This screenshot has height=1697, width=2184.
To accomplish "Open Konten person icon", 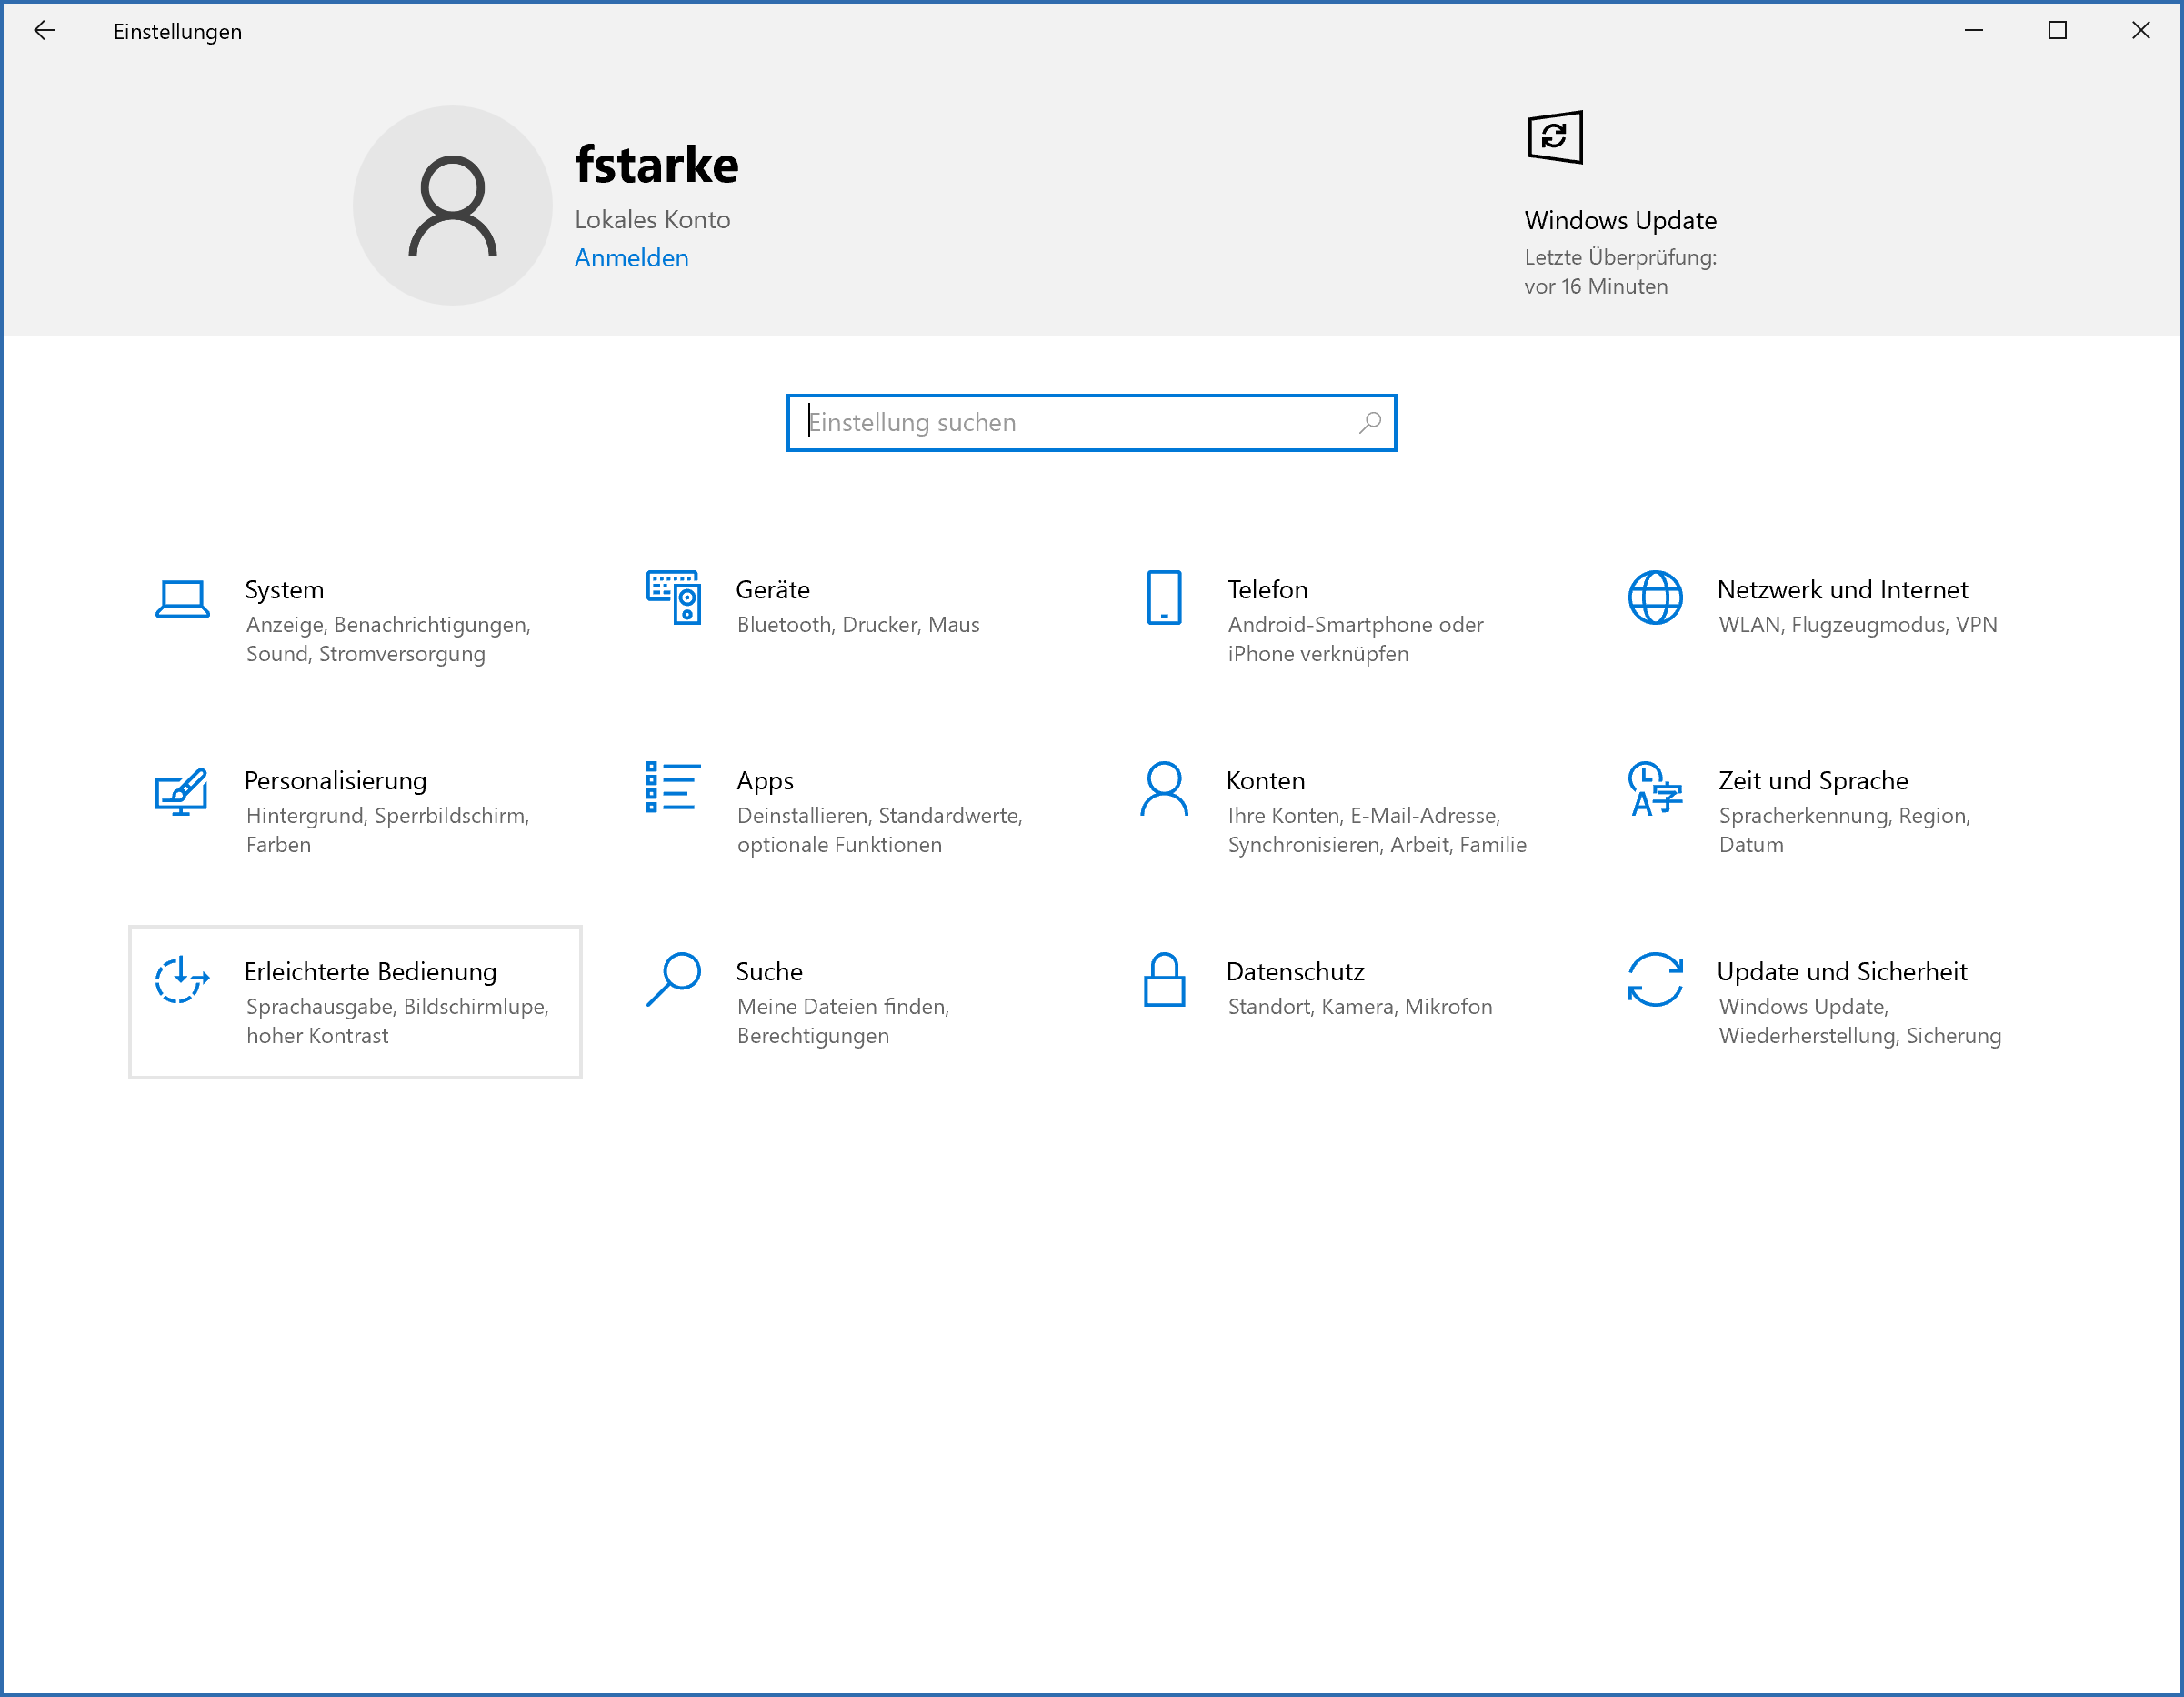I will pyautogui.click(x=1164, y=789).
